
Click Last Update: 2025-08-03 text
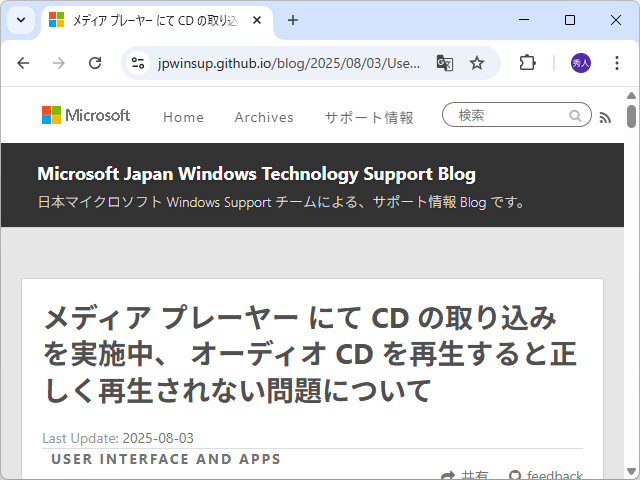118,438
